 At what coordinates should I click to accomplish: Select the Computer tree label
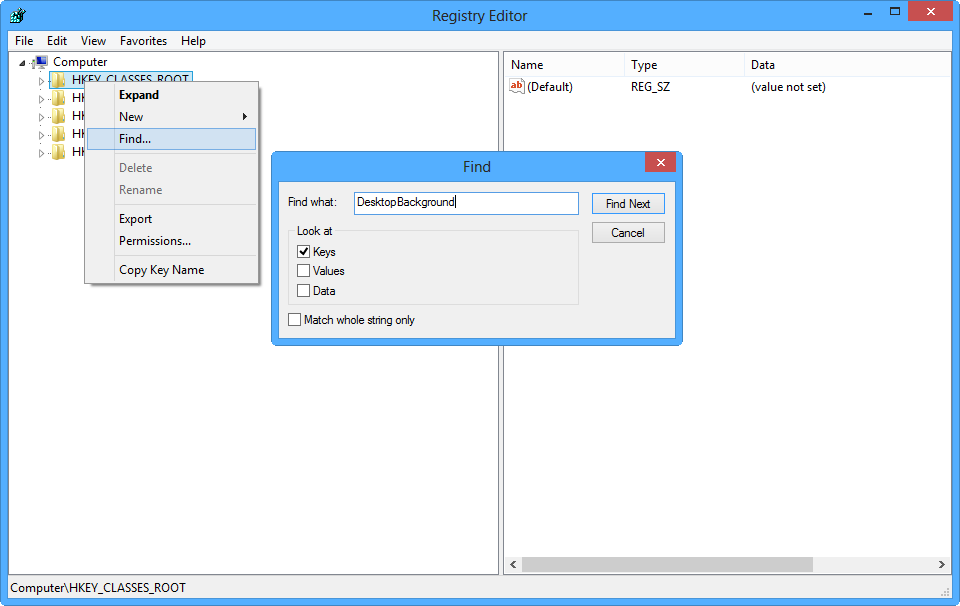click(80, 62)
